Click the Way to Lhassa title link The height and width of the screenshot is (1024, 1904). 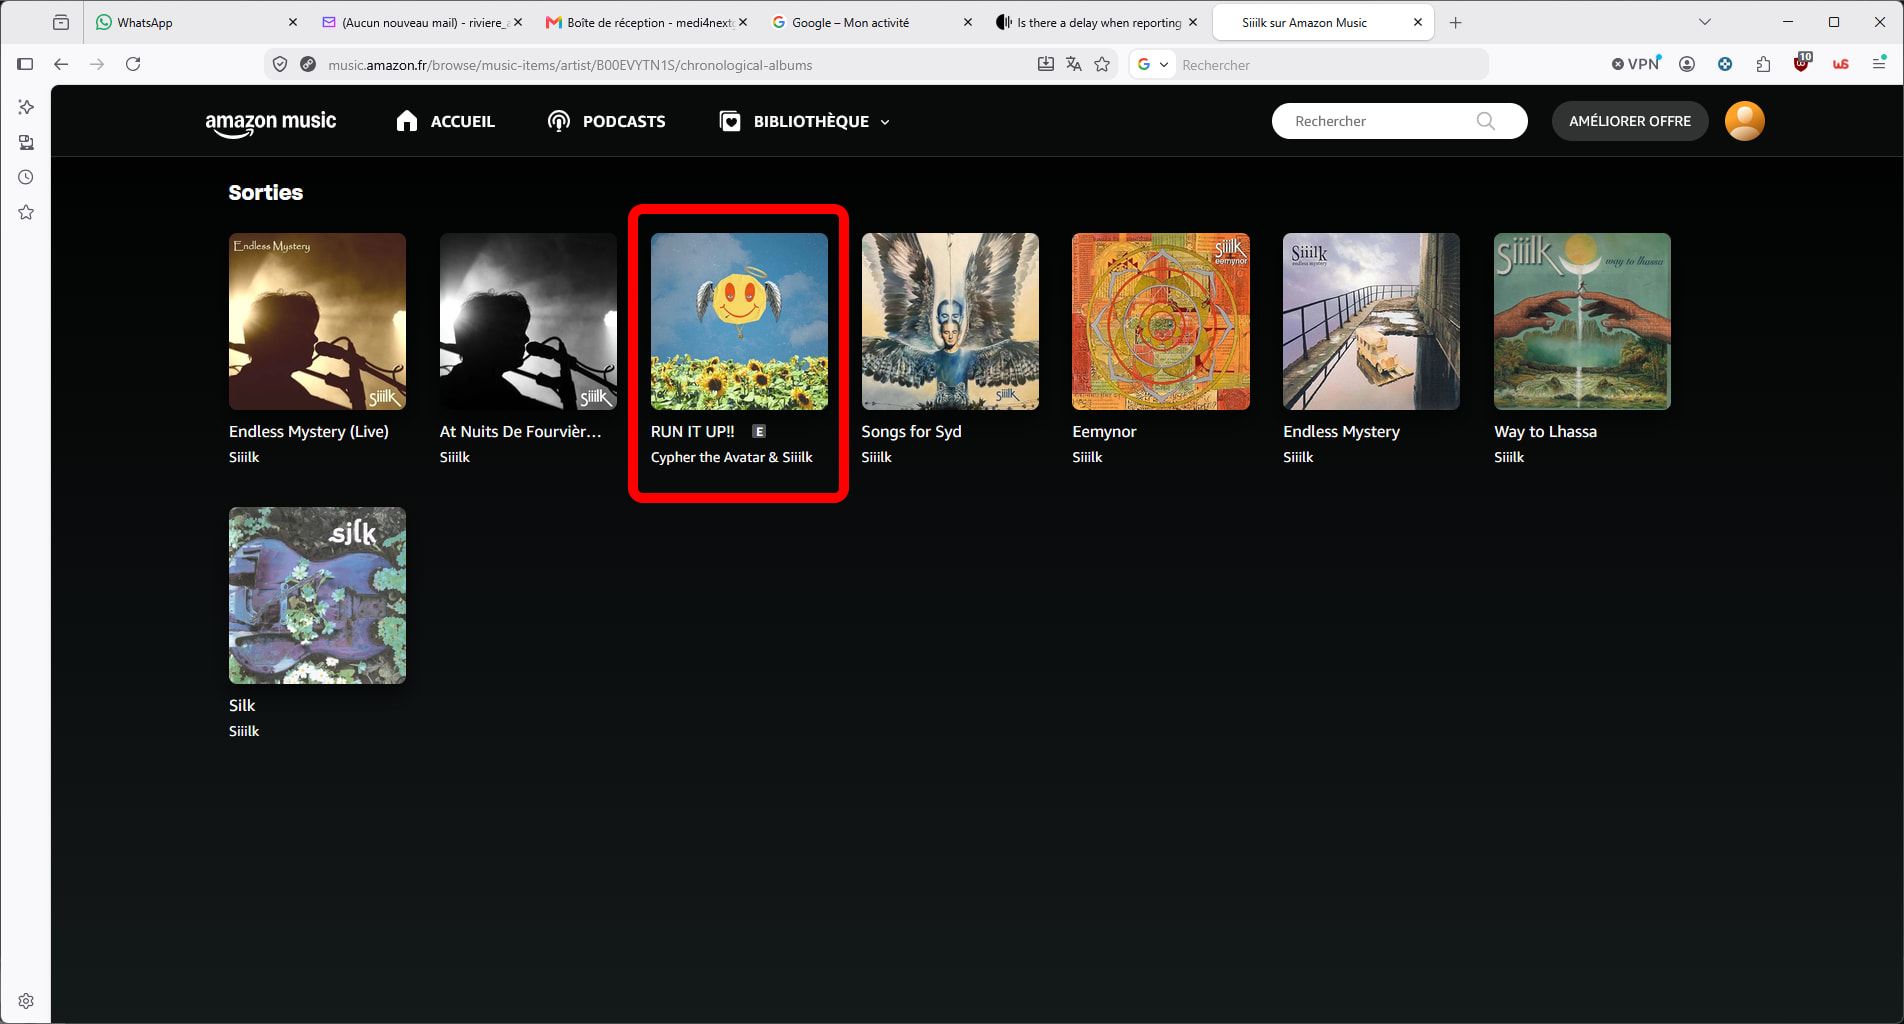[1545, 431]
